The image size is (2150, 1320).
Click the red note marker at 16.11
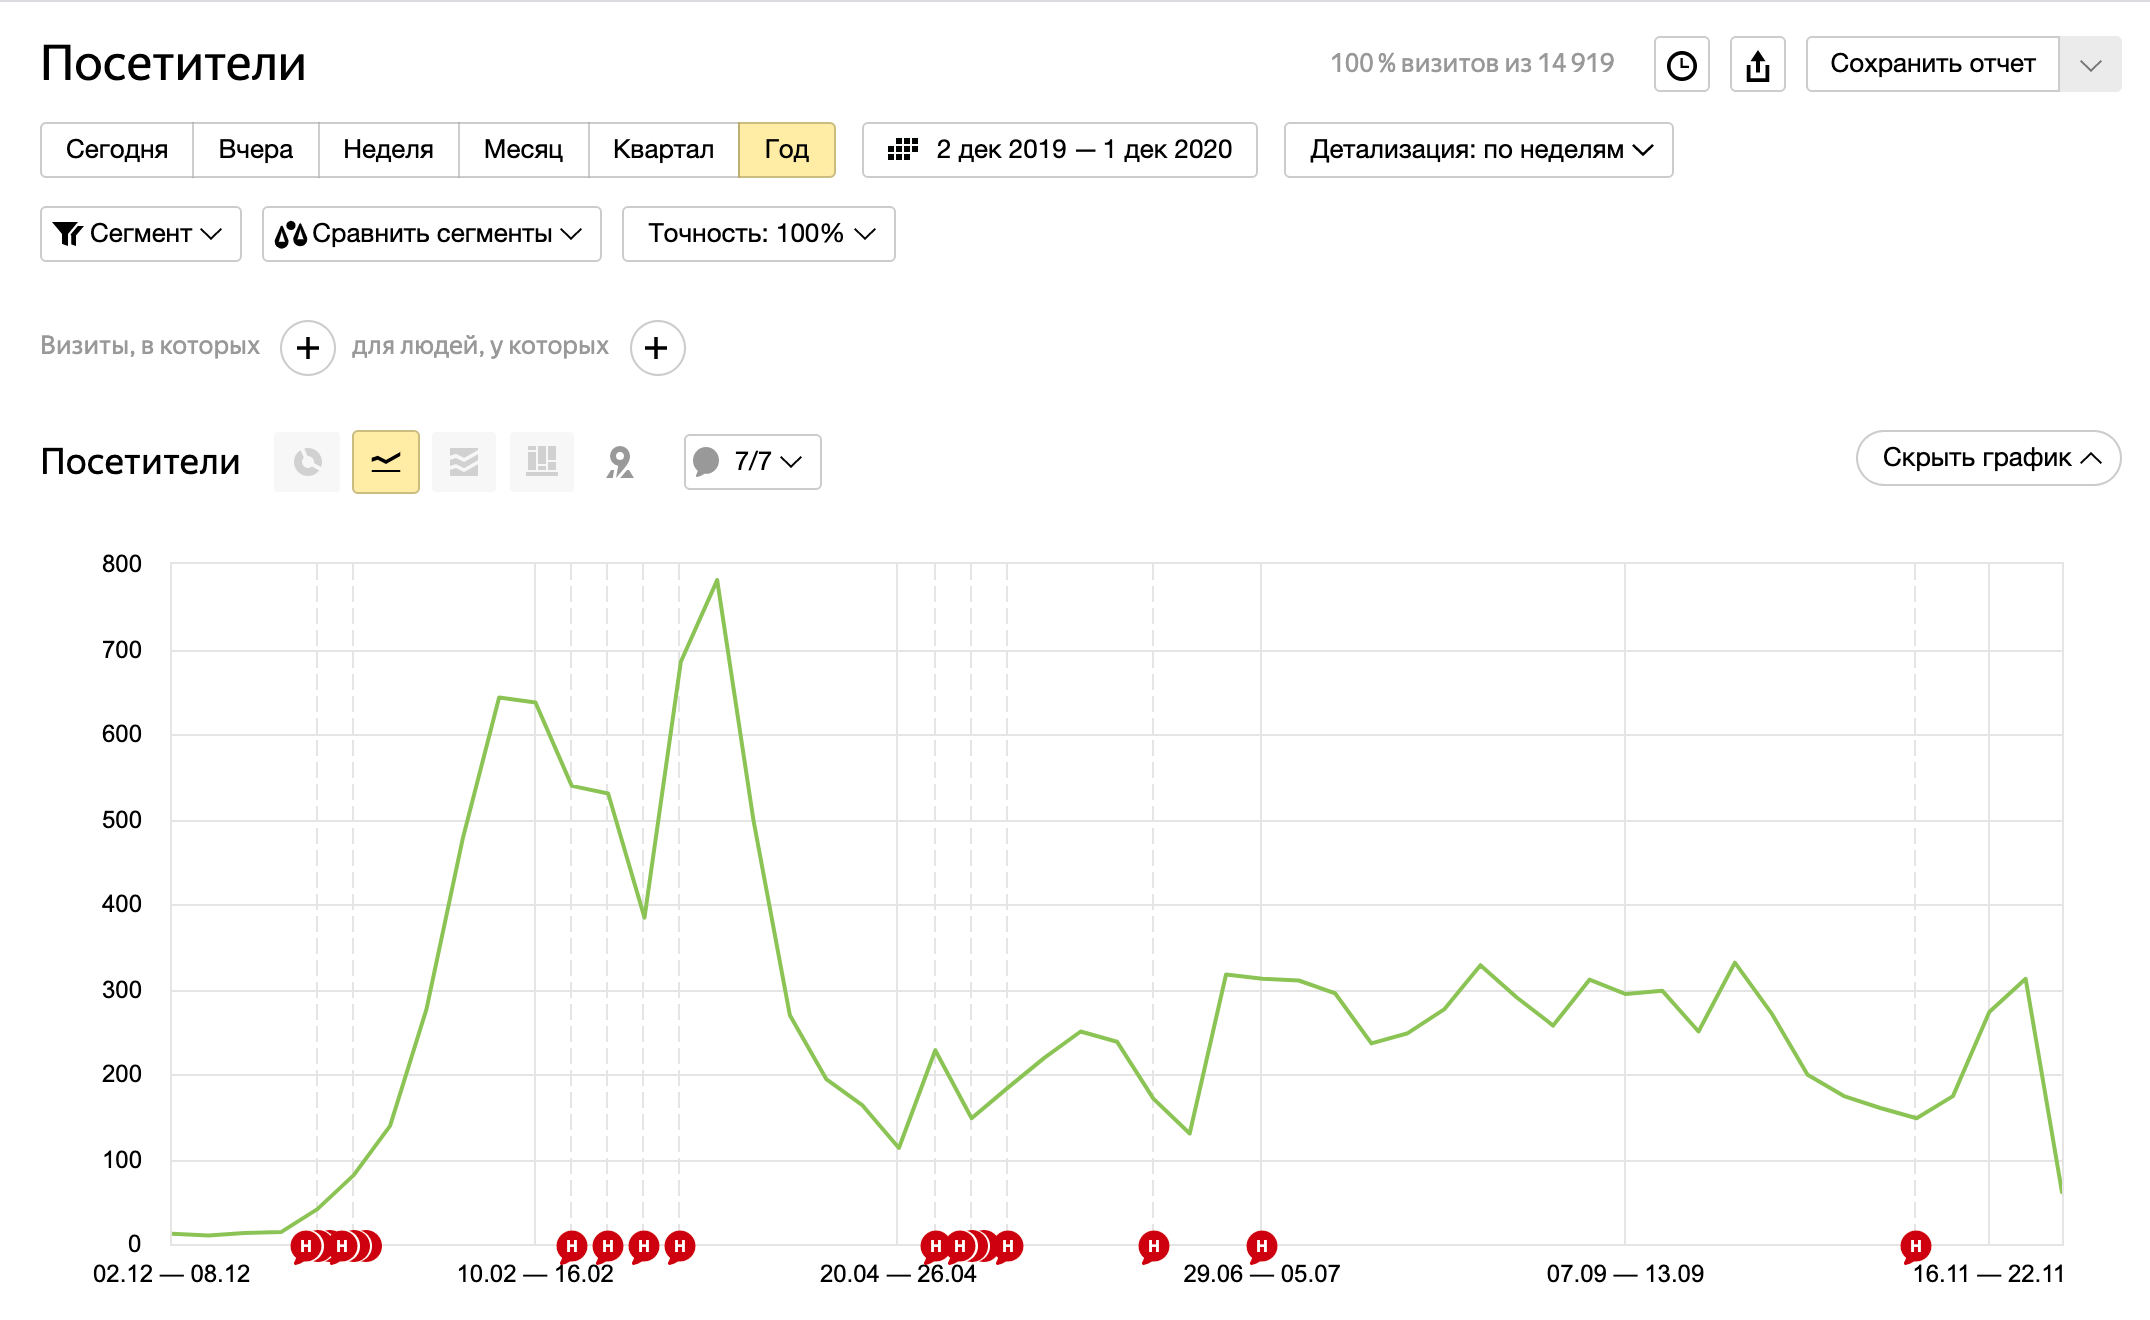point(1914,1246)
